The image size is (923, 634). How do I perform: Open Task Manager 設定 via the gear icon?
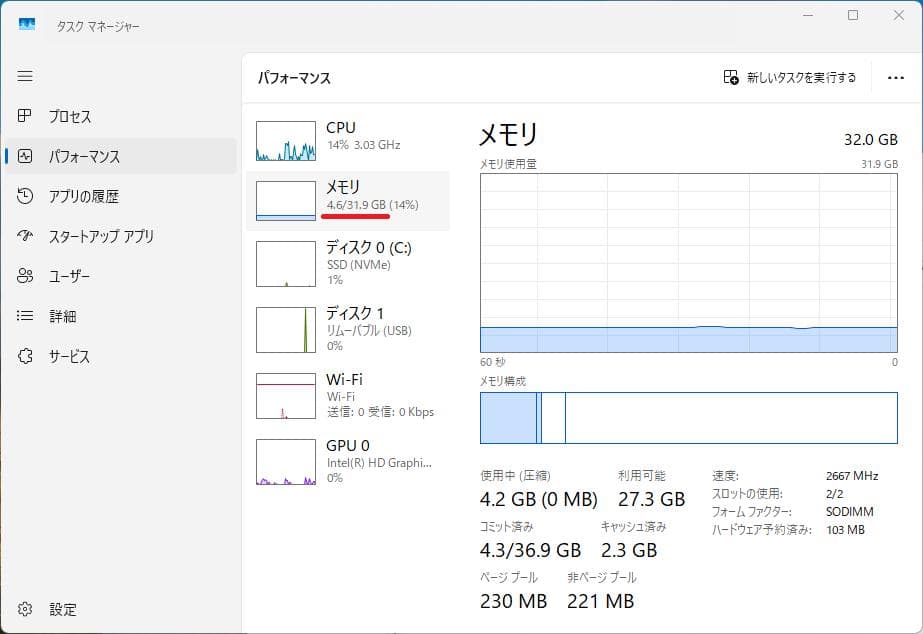tap(45, 609)
